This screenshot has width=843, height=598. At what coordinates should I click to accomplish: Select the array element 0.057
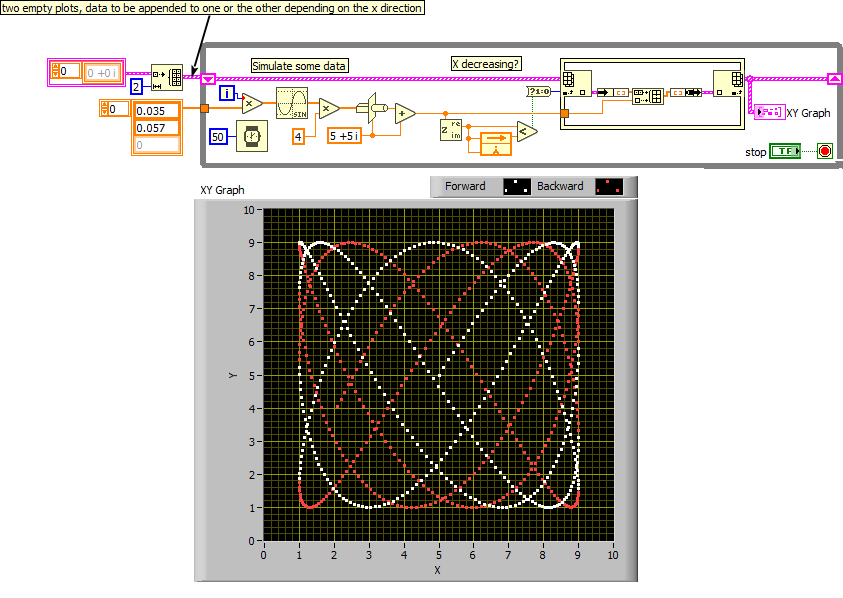pyautogui.click(x=156, y=128)
